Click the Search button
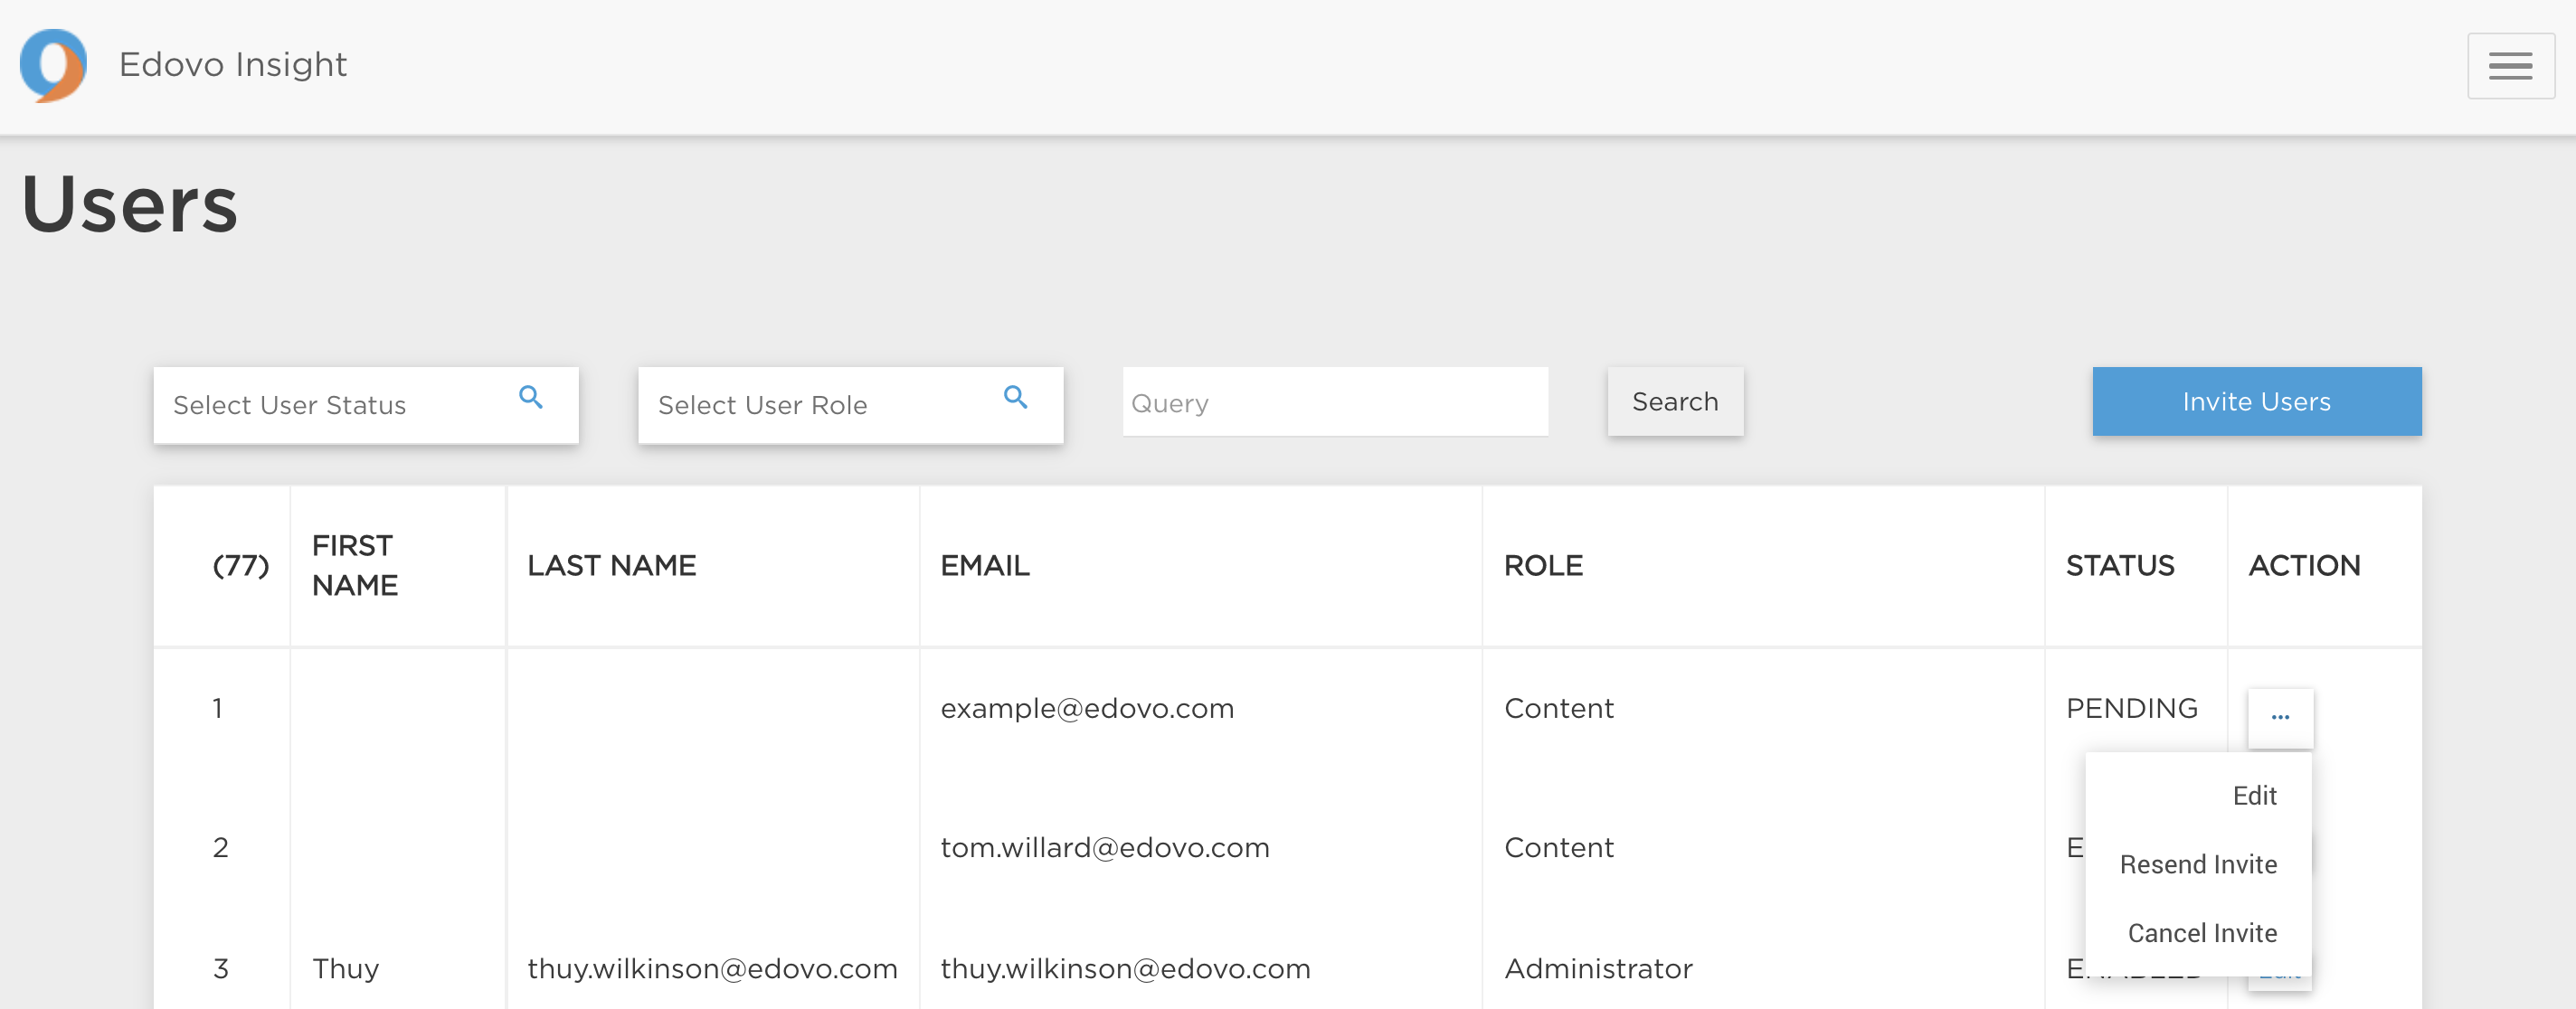 (1674, 402)
